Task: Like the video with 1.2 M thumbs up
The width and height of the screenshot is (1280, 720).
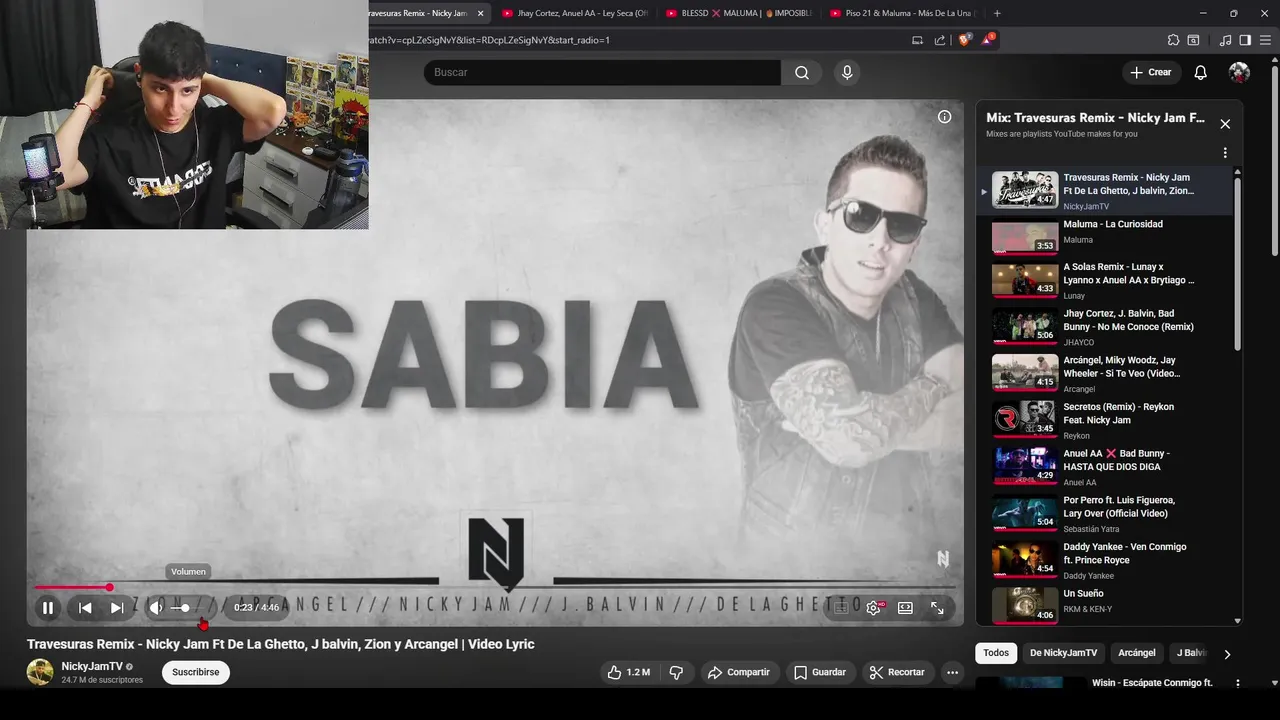Action: coord(628,672)
